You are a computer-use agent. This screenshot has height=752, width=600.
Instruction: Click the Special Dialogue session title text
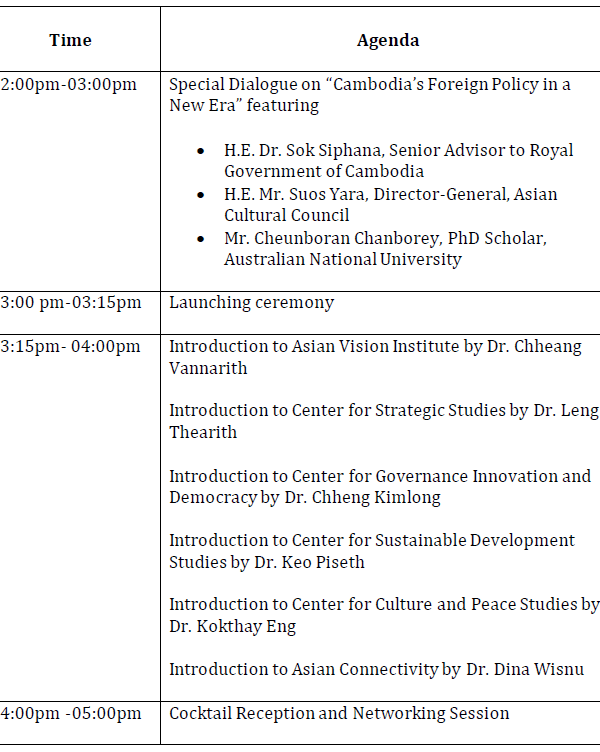tap(370, 94)
